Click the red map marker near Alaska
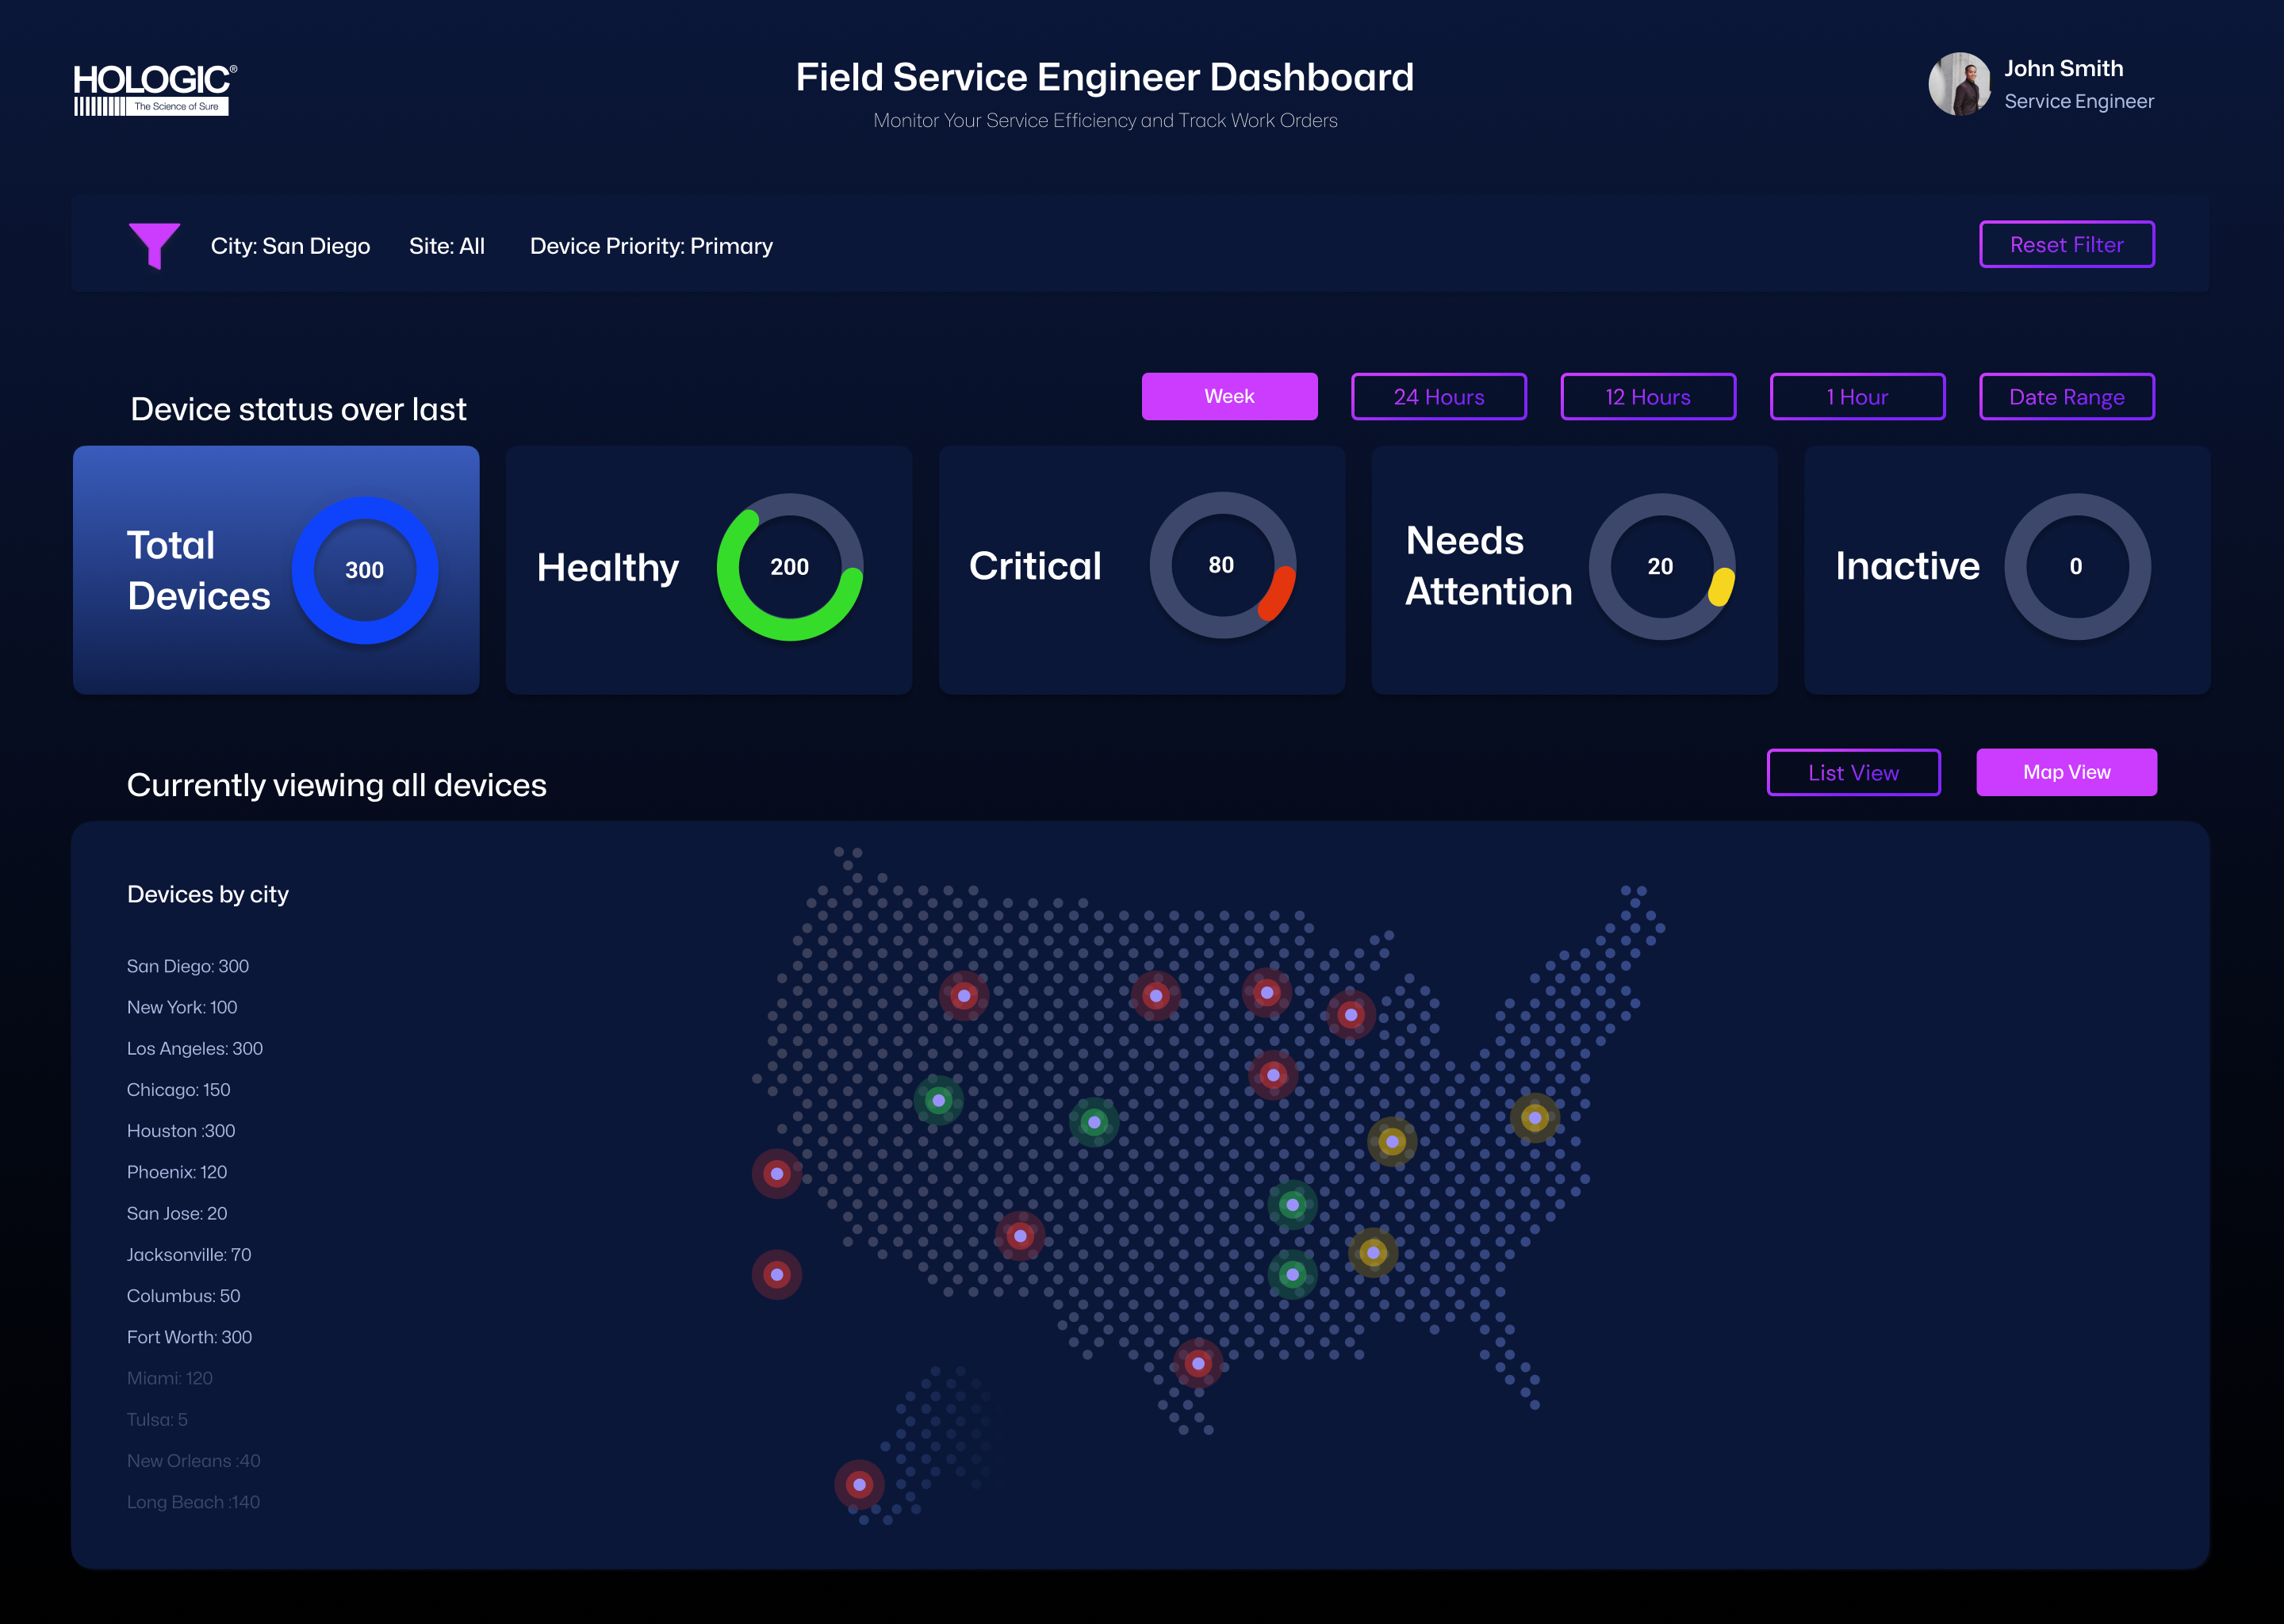Image resolution: width=2284 pixels, height=1624 pixels. (860, 1485)
